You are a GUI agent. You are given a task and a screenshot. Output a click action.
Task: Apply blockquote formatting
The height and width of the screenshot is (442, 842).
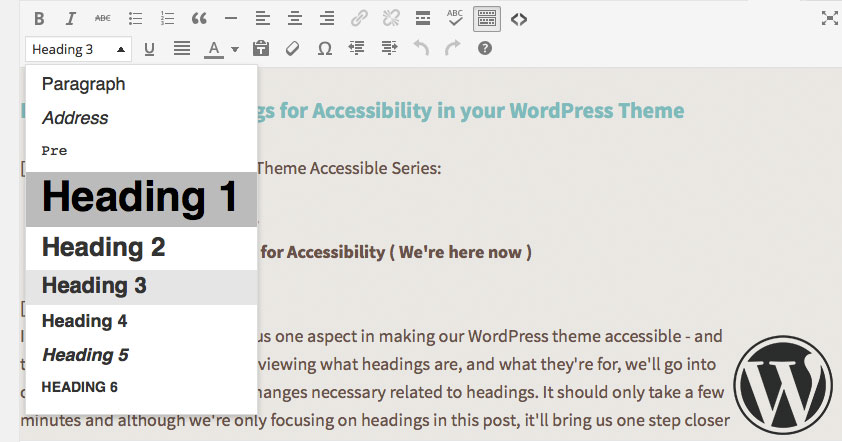coord(199,19)
